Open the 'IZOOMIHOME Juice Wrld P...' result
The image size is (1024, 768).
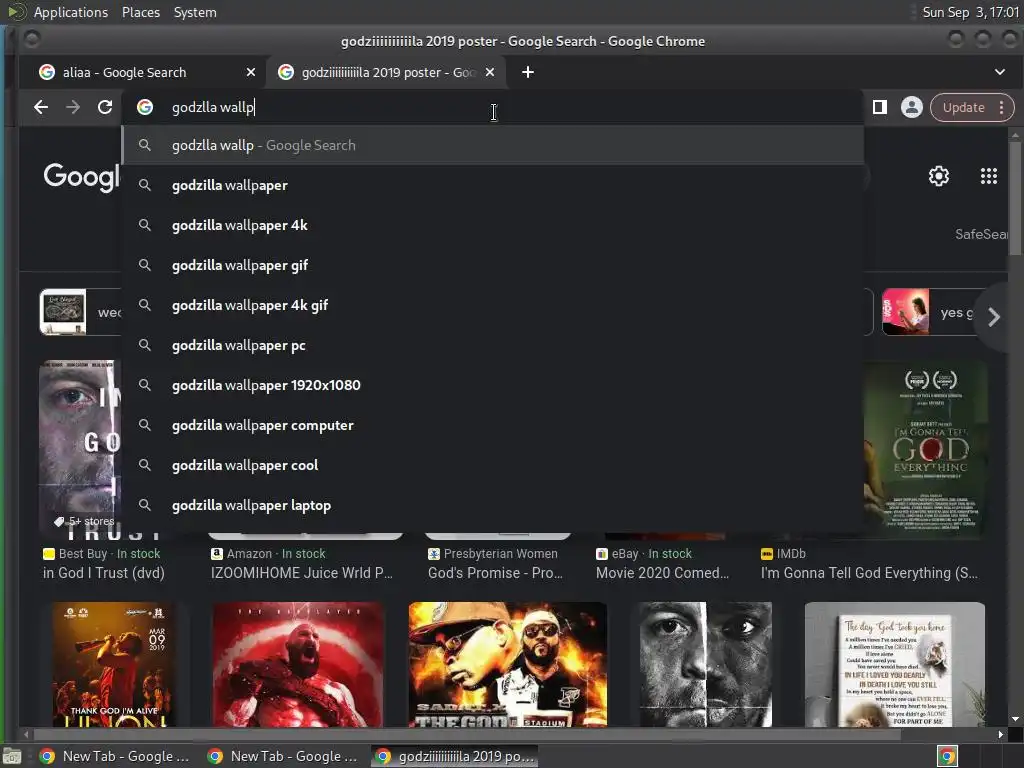302,573
